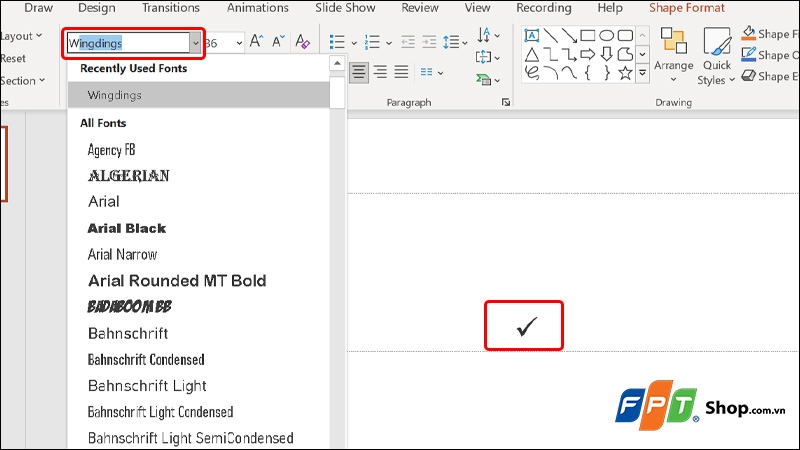Viewport: 800px width, 450px height.
Task: Toggle center alignment button
Action: 359,72
